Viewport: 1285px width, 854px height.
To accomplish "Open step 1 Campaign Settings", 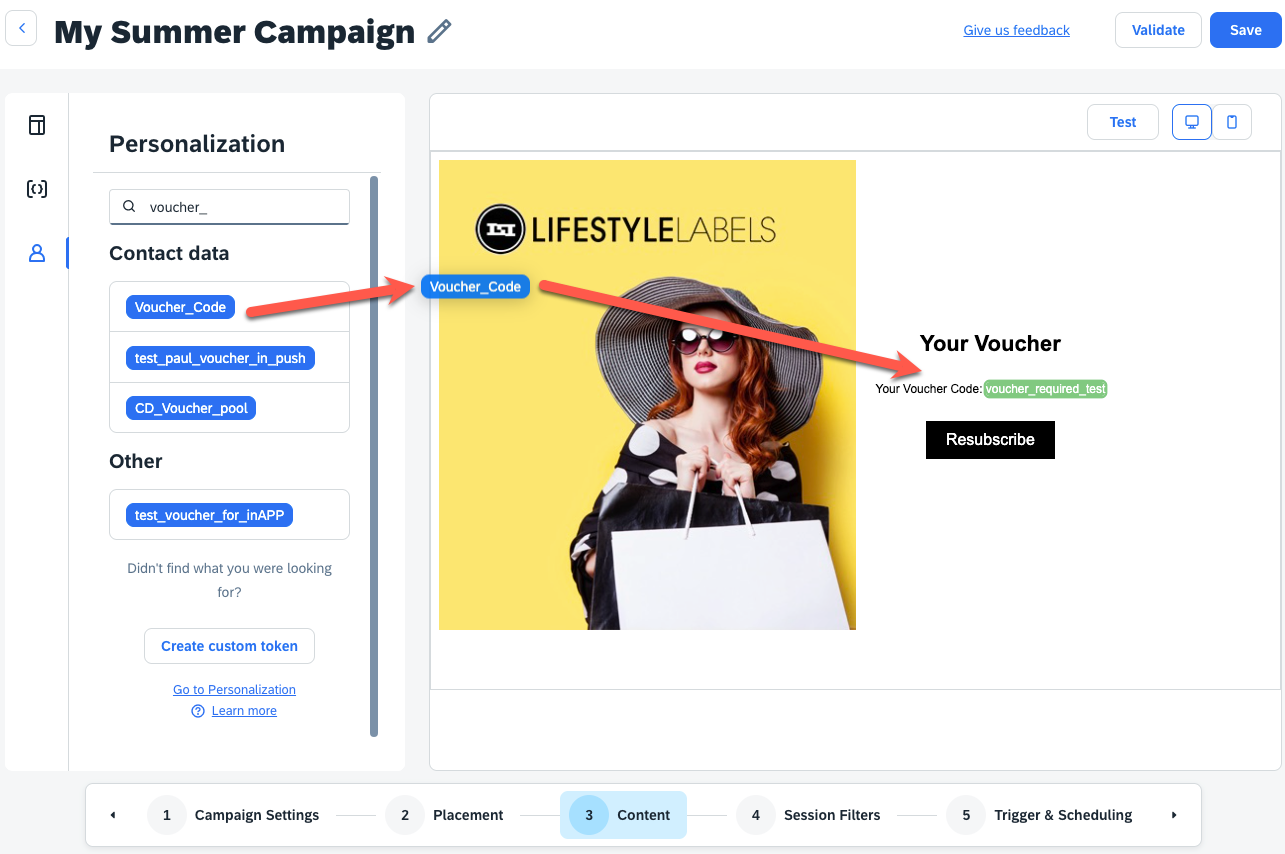I will coord(234,815).
